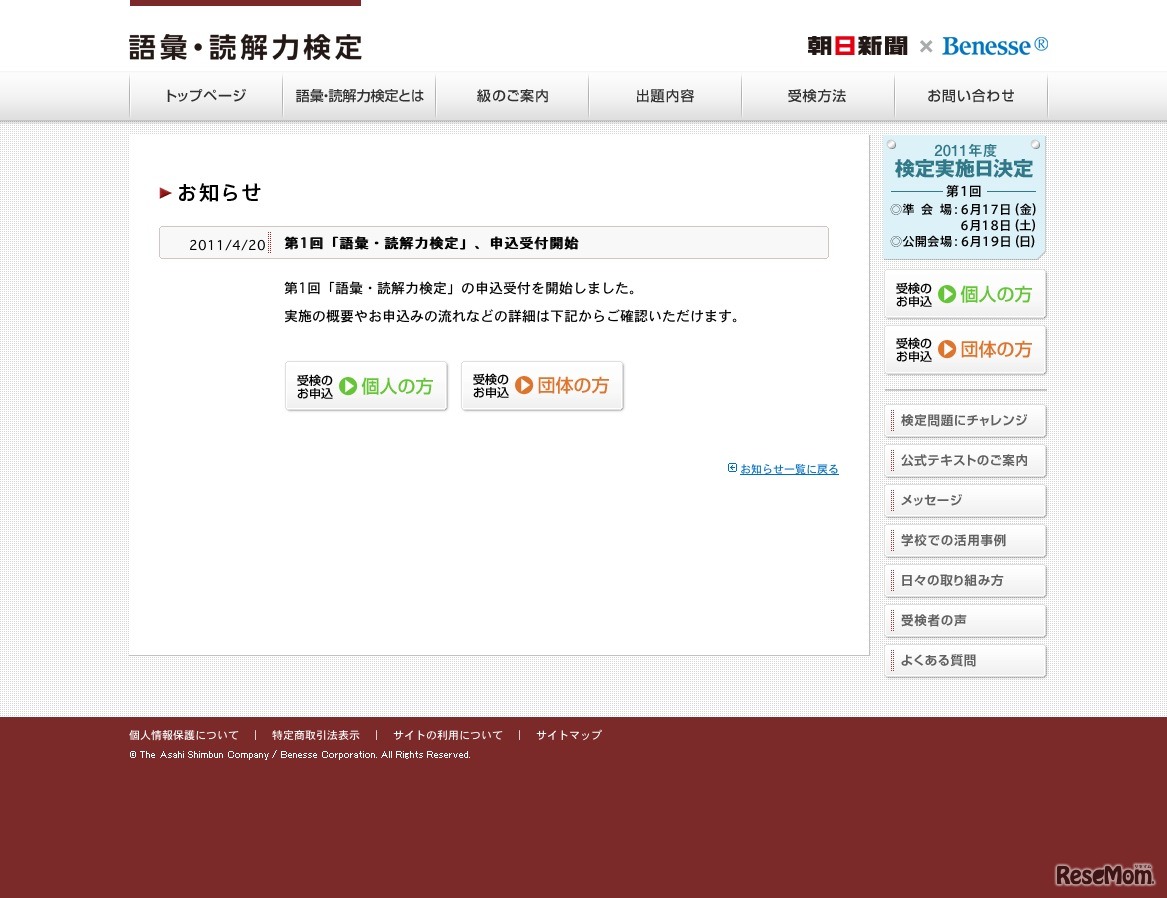Go to 級のご案内 menu item
The image size is (1167, 898).
click(512, 97)
